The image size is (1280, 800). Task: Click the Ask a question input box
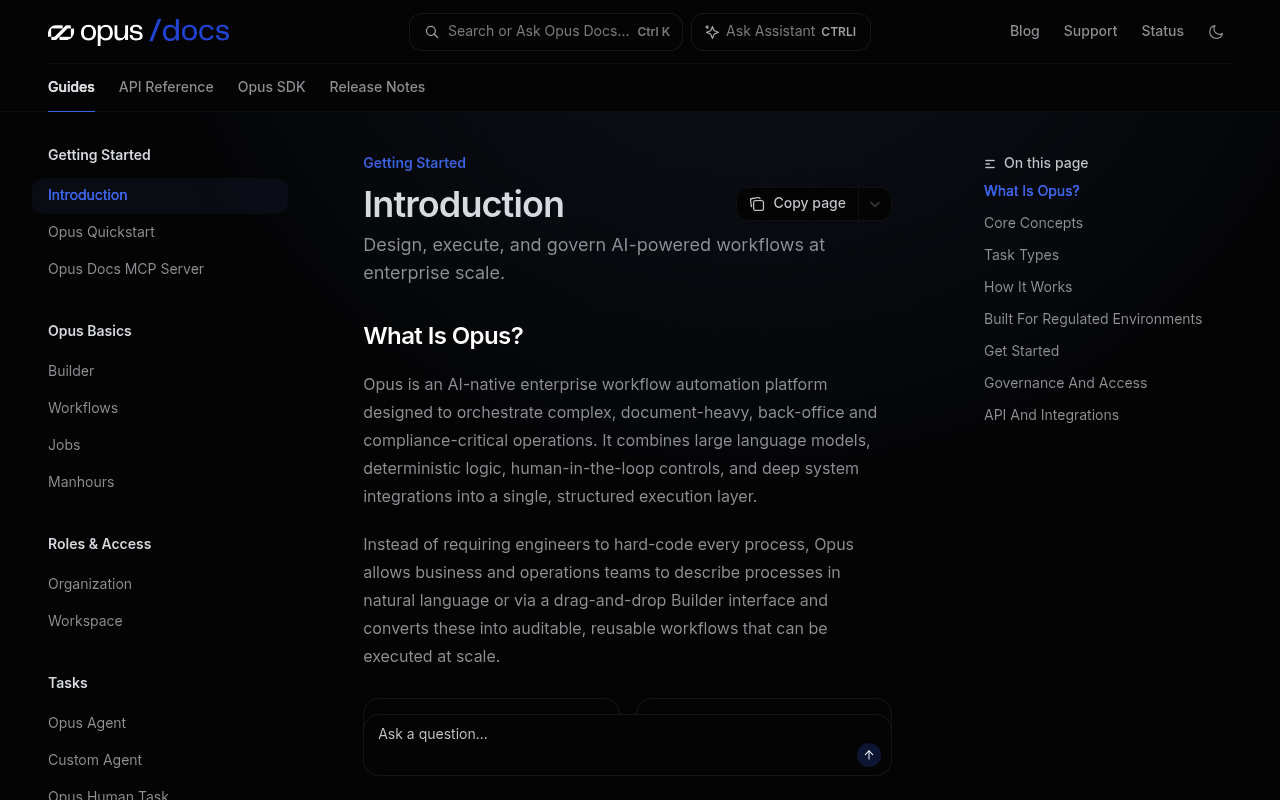(627, 744)
